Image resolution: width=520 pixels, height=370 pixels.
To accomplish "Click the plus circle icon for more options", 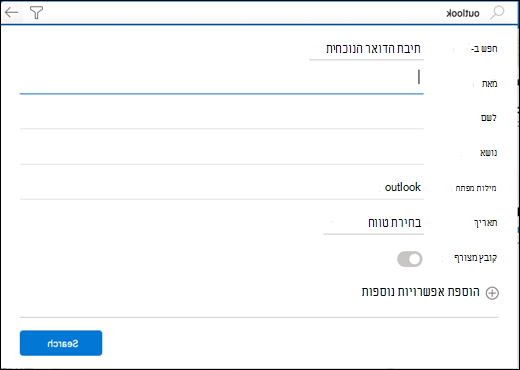I will point(492,293).
